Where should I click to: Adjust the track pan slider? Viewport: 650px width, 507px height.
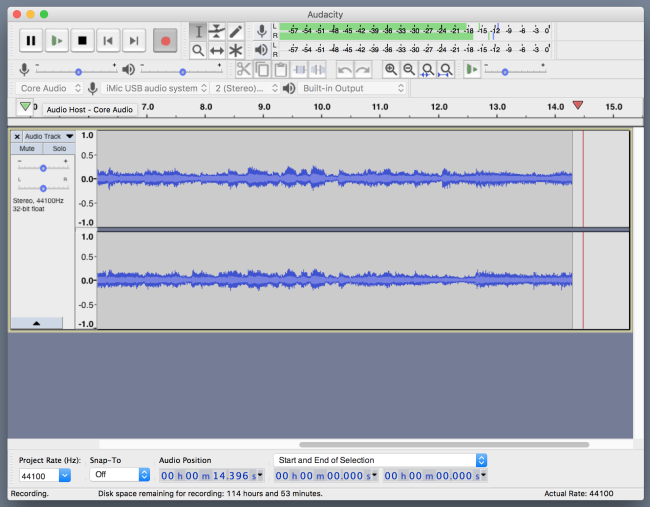click(x=43, y=188)
